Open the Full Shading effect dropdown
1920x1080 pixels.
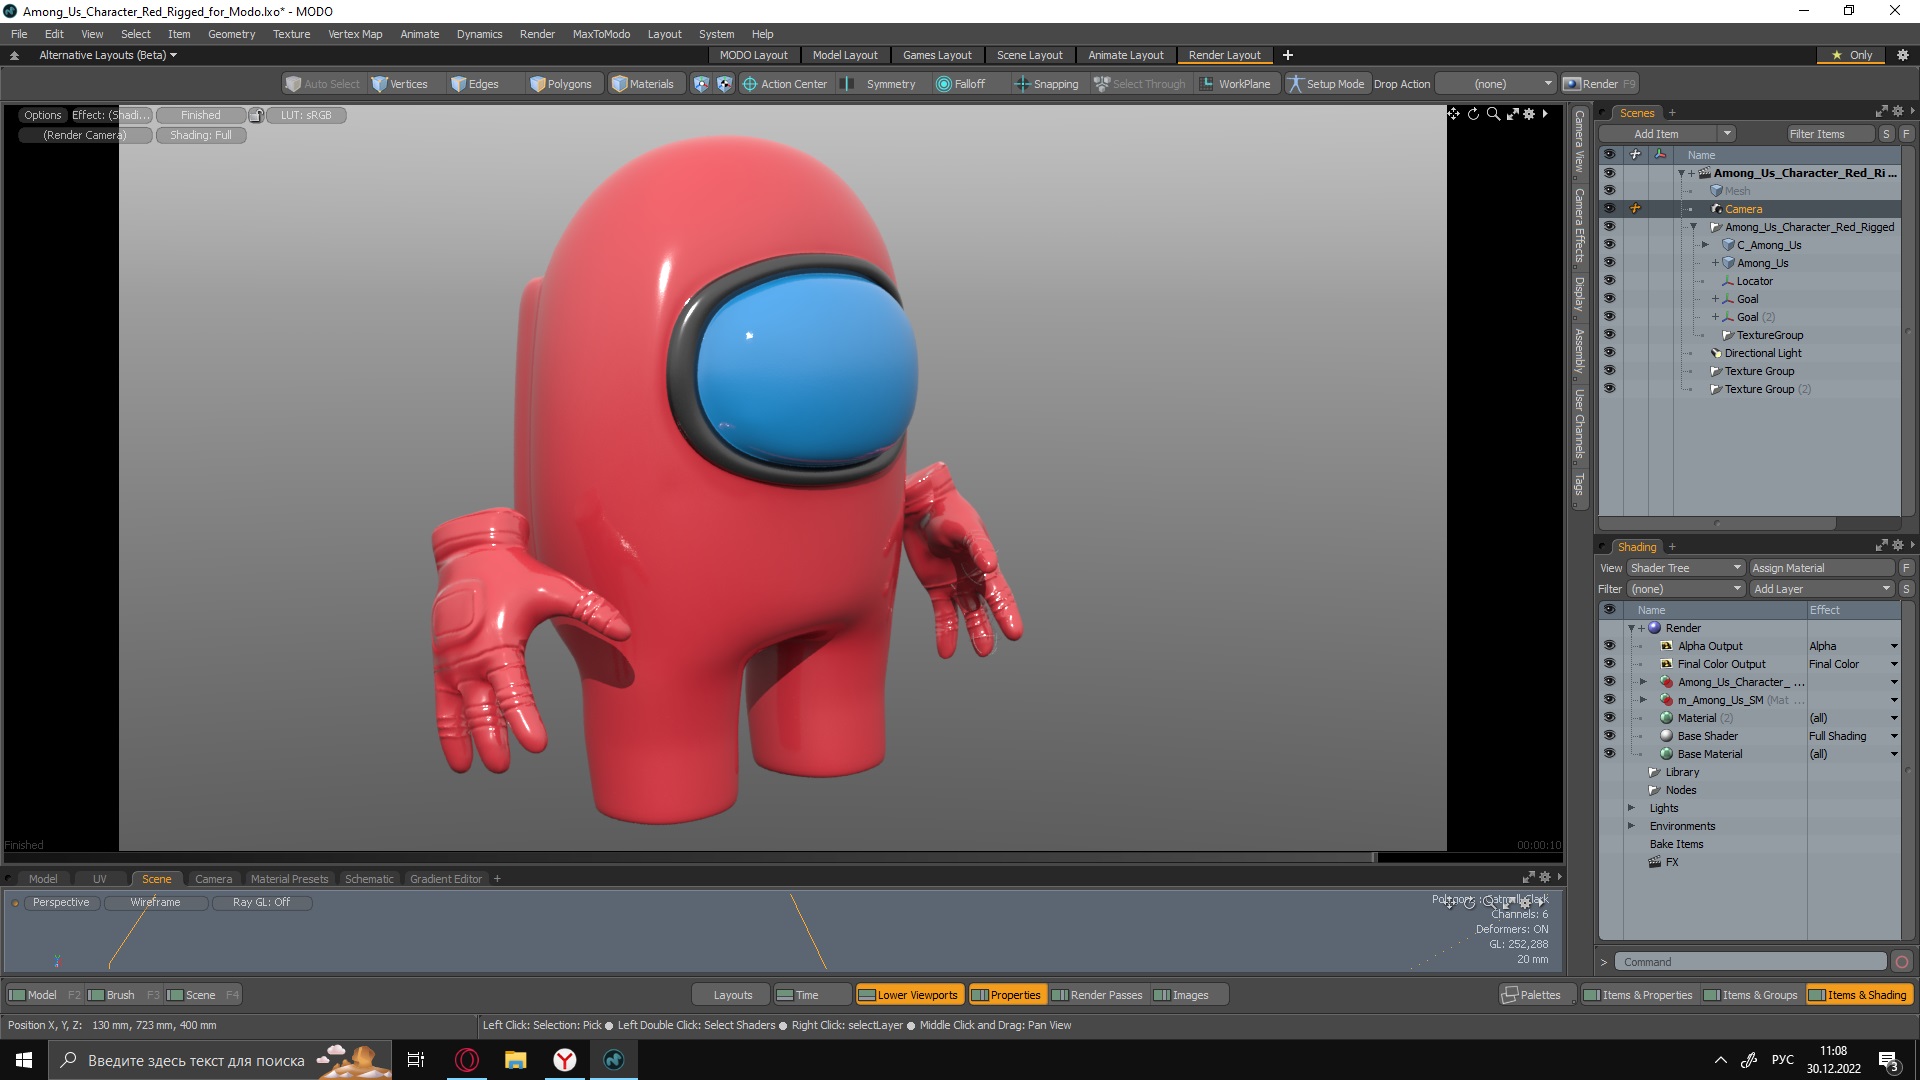click(x=1893, y=736)
